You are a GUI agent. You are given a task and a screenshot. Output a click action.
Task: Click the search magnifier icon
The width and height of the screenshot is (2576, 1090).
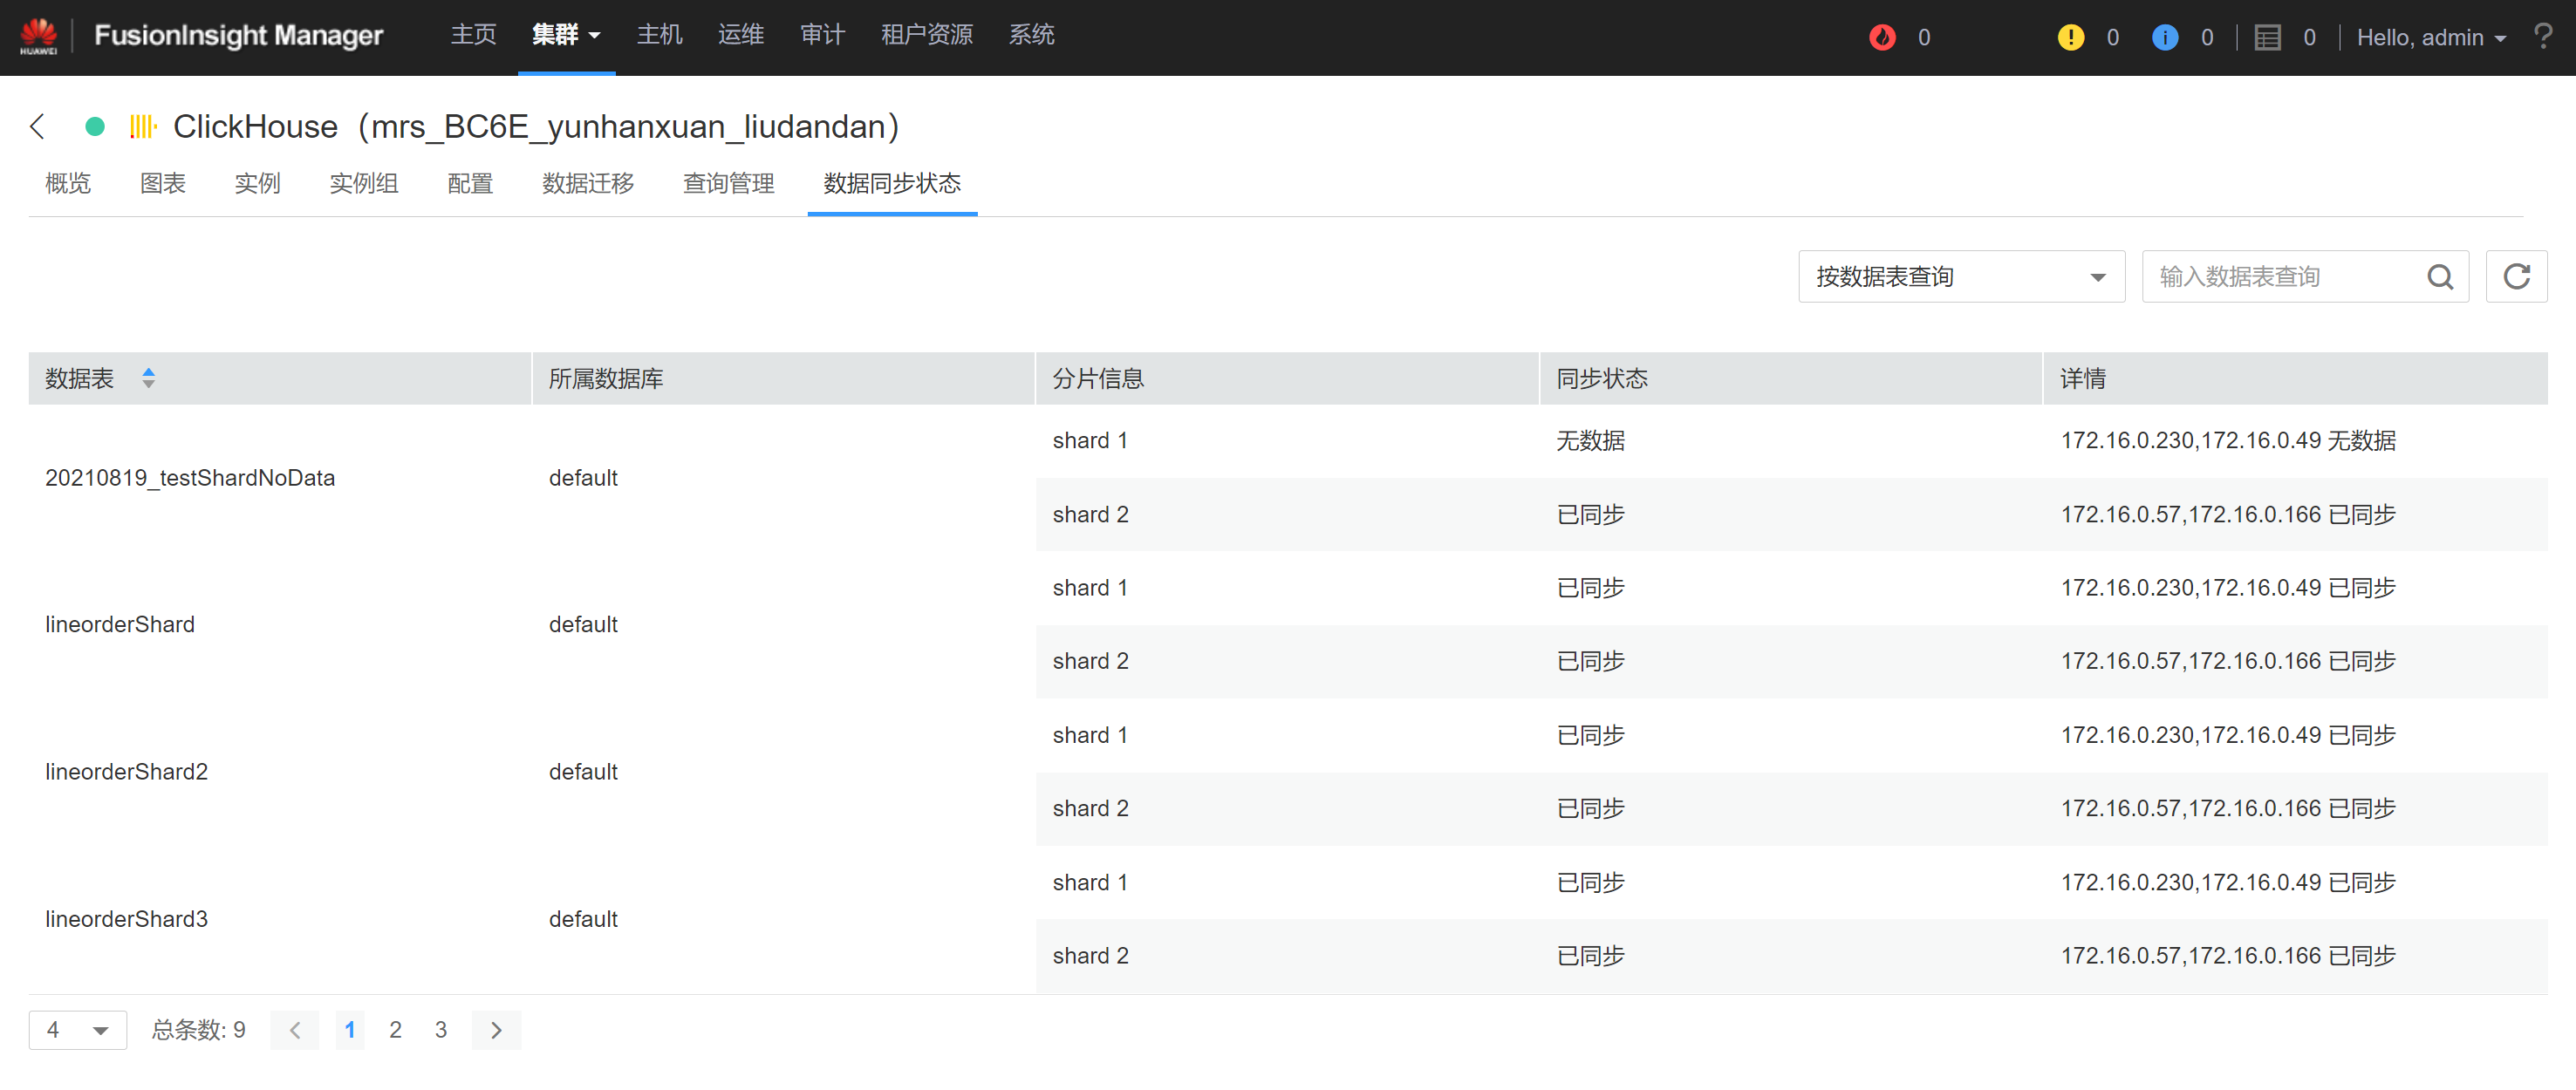(x=2440, y=277)
